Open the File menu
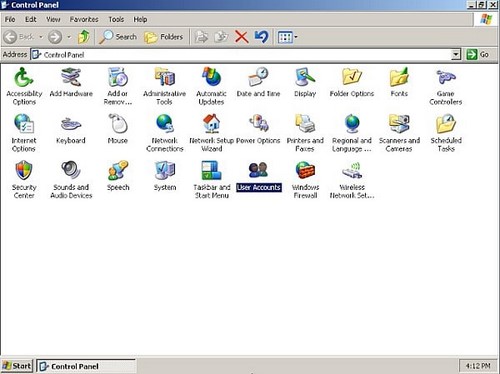This screenshot has width=500, height=374. click(10, 19)
